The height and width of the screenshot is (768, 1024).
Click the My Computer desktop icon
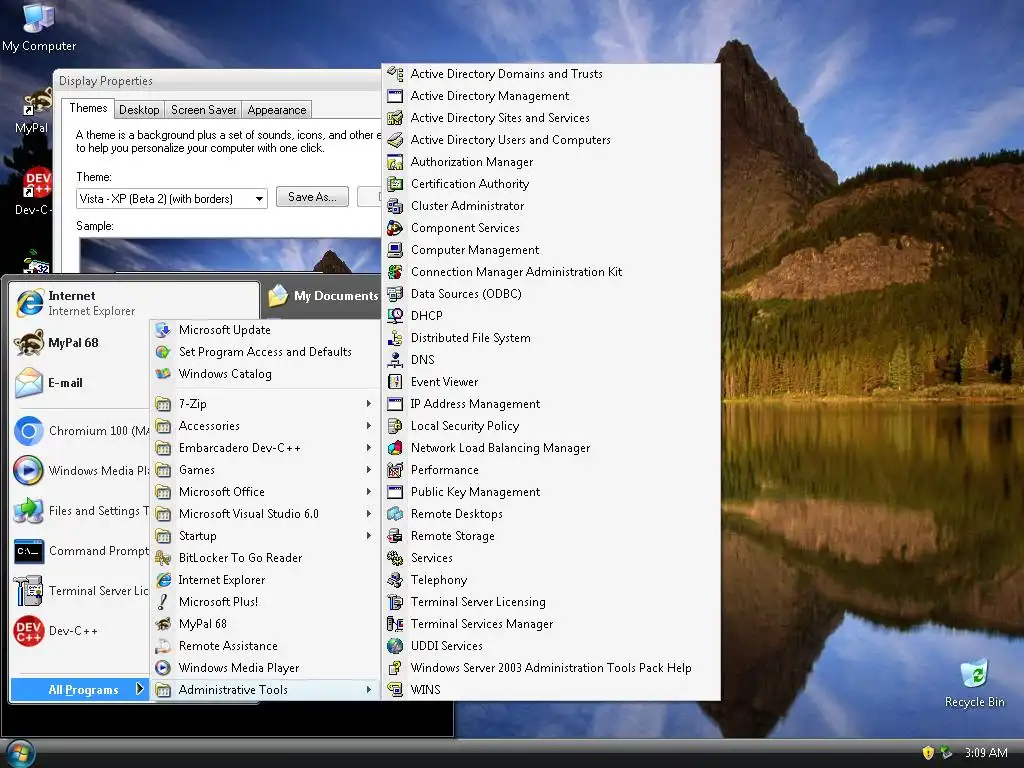39,27
